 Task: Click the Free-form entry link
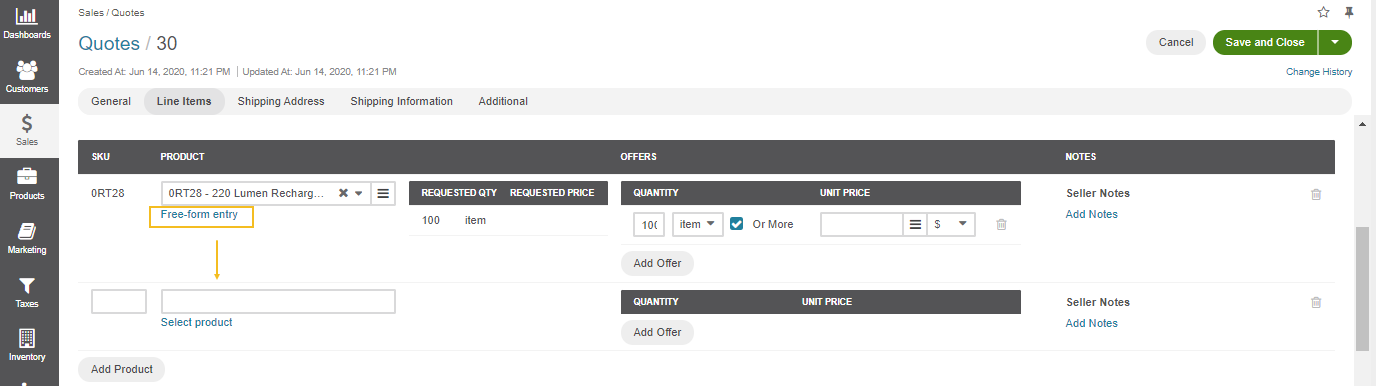pos(201,215)
